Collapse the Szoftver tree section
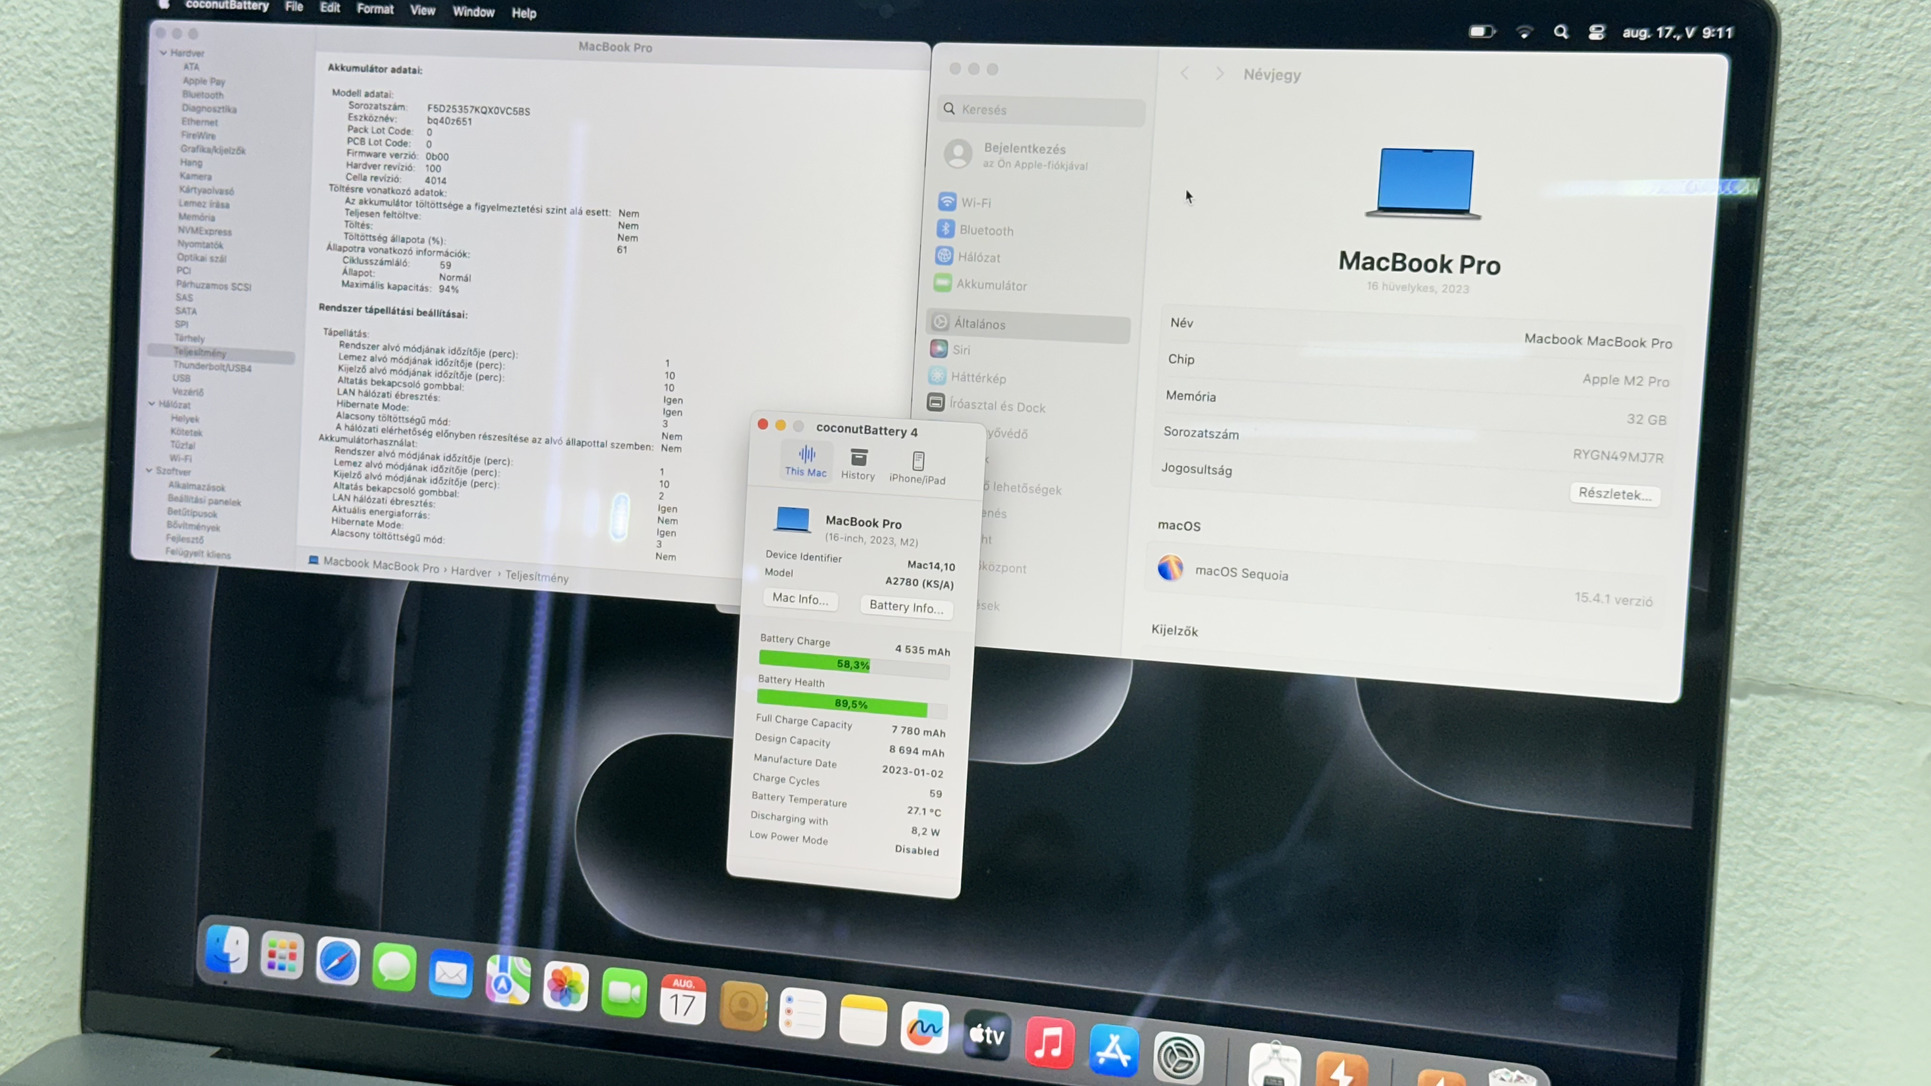Viewport: 1931px width, 1086px height. pos(149,470)
